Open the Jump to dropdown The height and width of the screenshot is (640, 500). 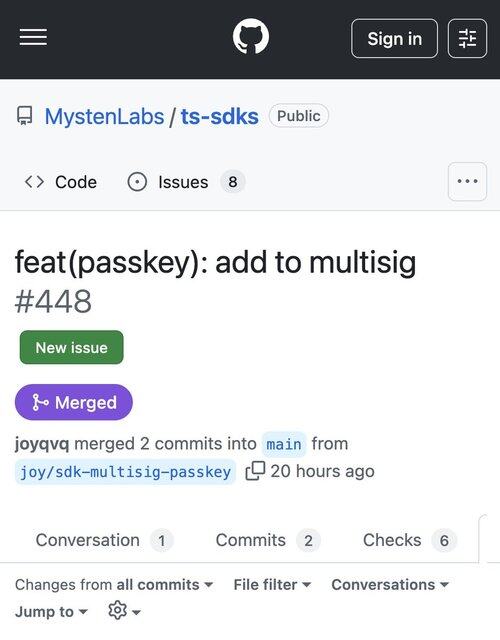click(51, 611)
